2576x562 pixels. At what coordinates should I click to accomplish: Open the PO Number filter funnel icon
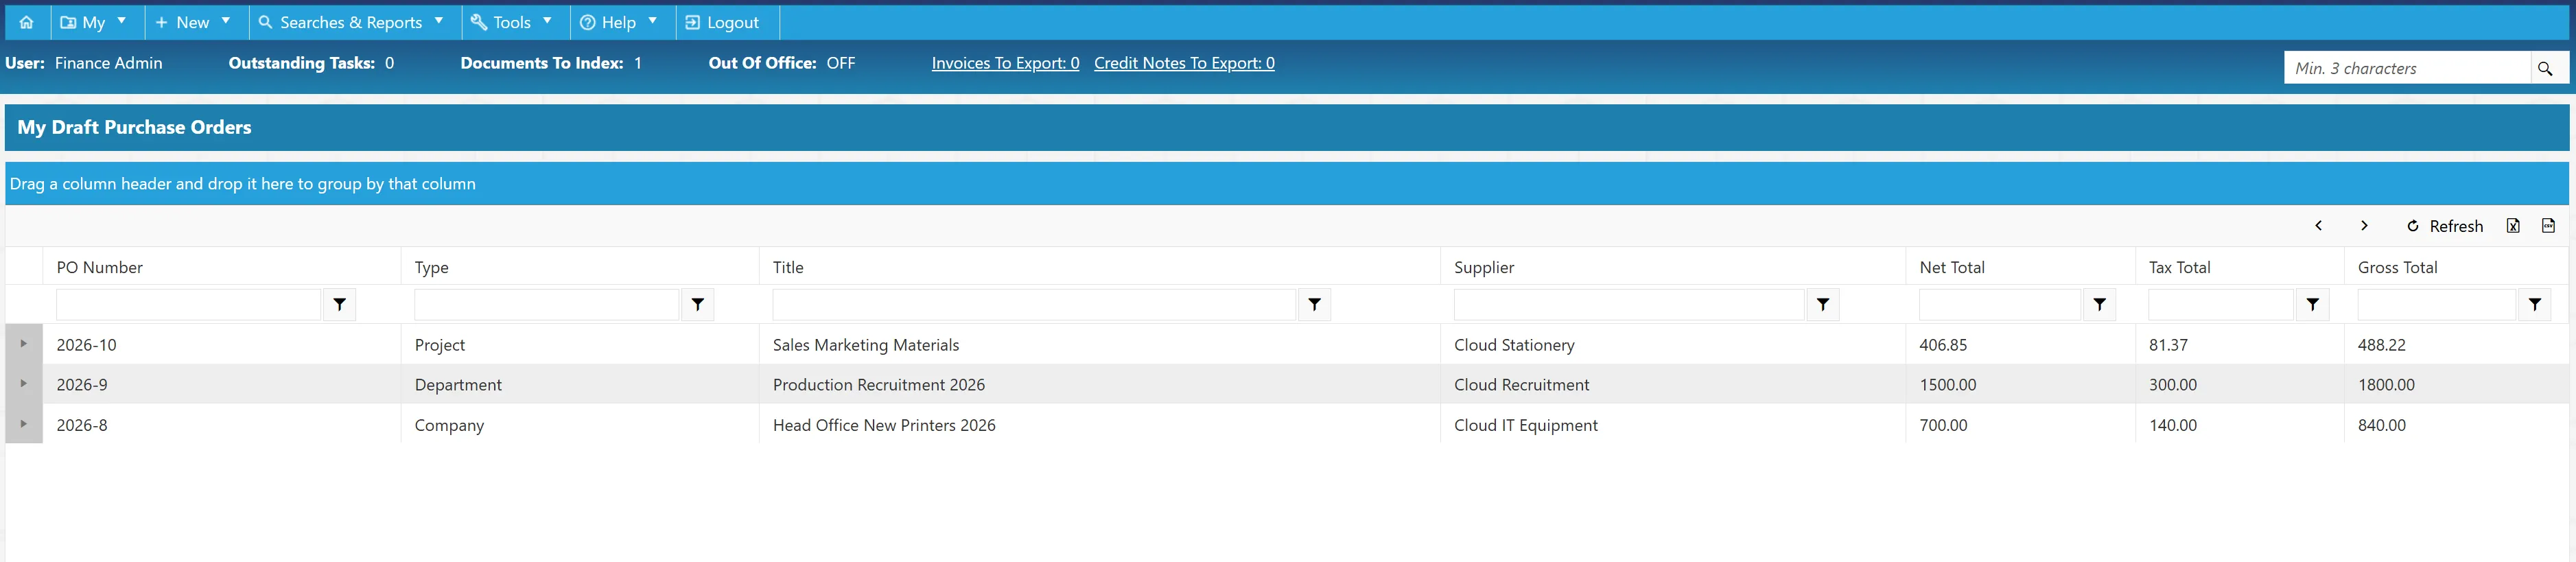pyautogui.click(x=340, y=304)
